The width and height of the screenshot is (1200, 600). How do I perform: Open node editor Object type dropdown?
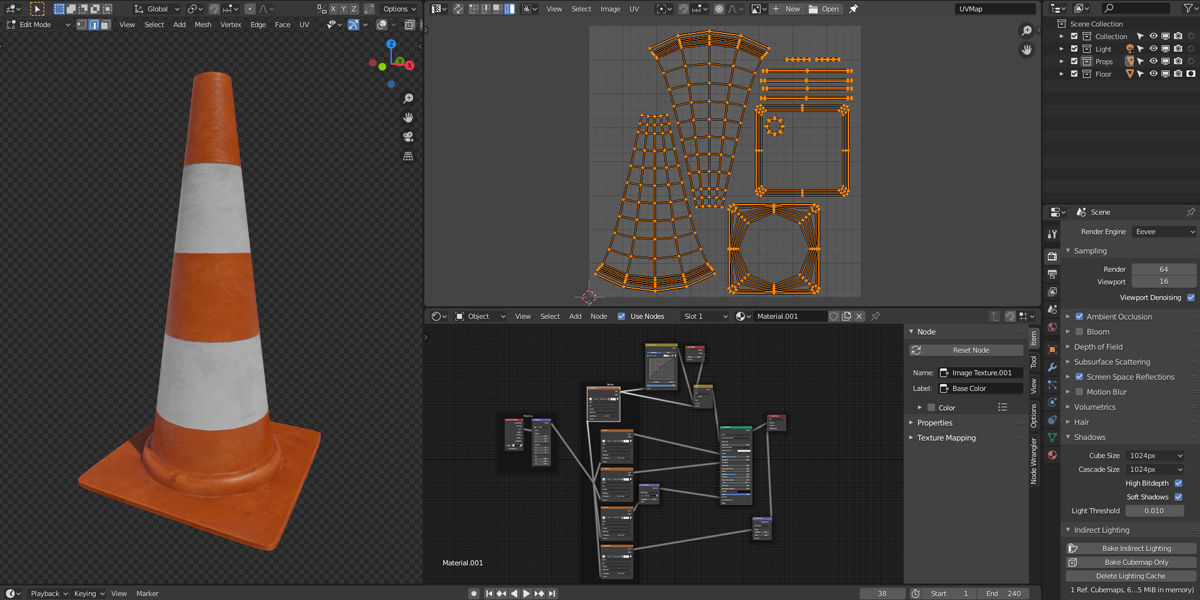click(479, 316)
